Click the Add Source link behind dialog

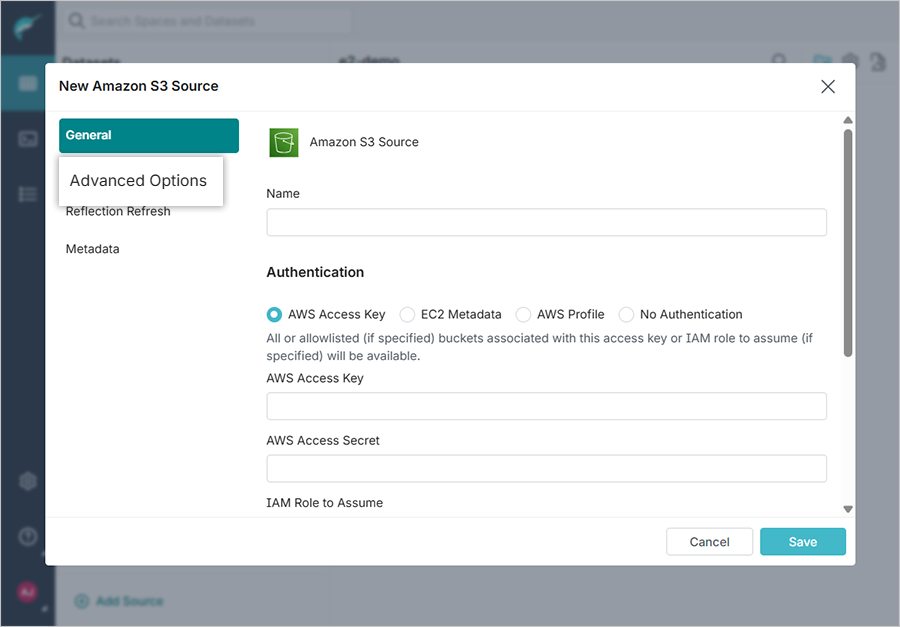pyautogui.click(x=119, y=601)
